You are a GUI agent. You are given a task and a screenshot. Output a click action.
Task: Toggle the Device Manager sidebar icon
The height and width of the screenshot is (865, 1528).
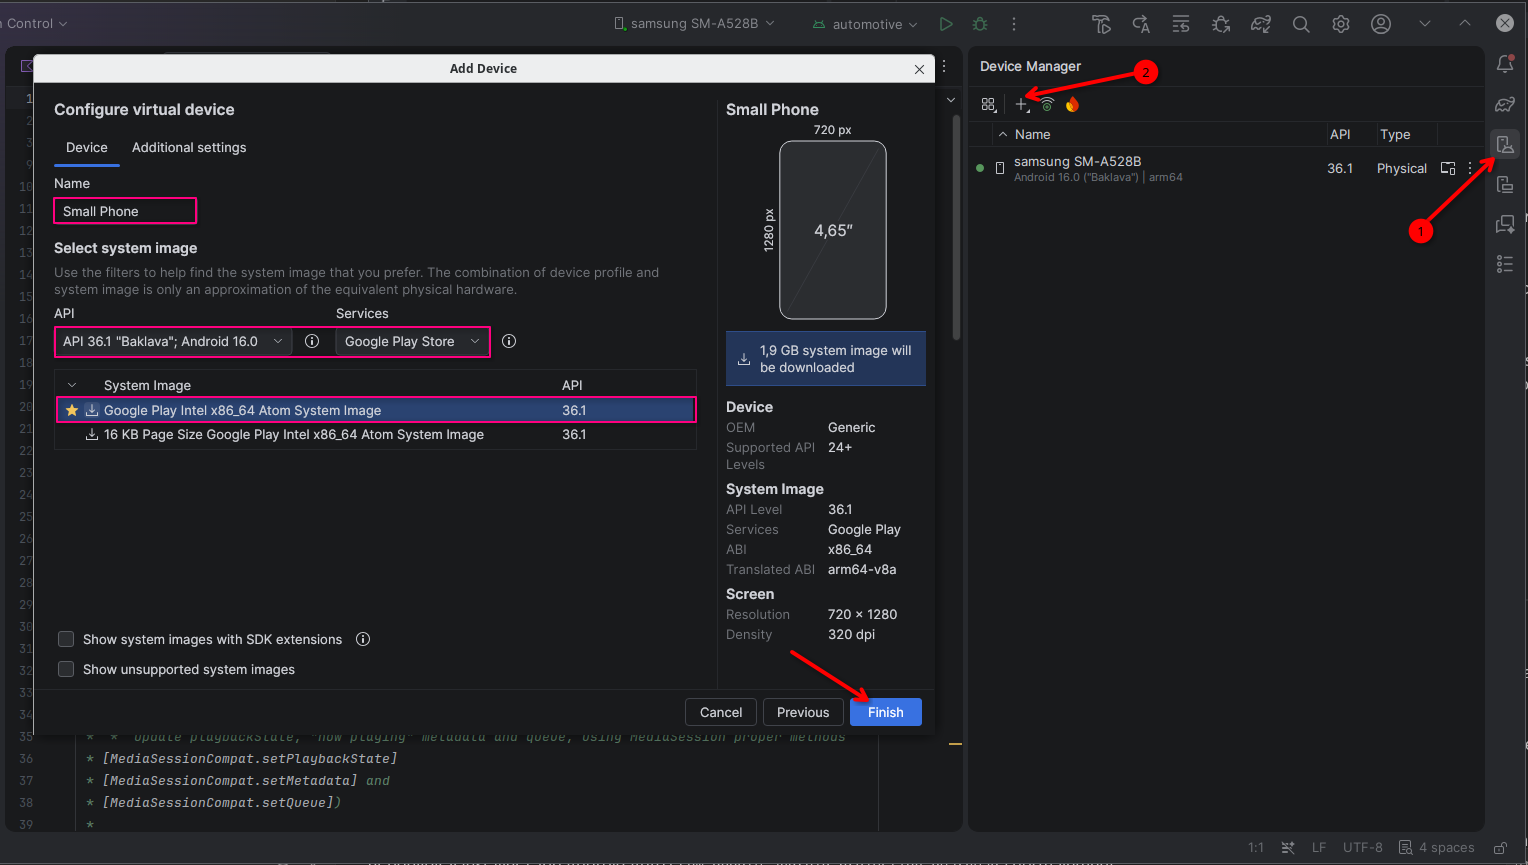tap(1505, 145)
